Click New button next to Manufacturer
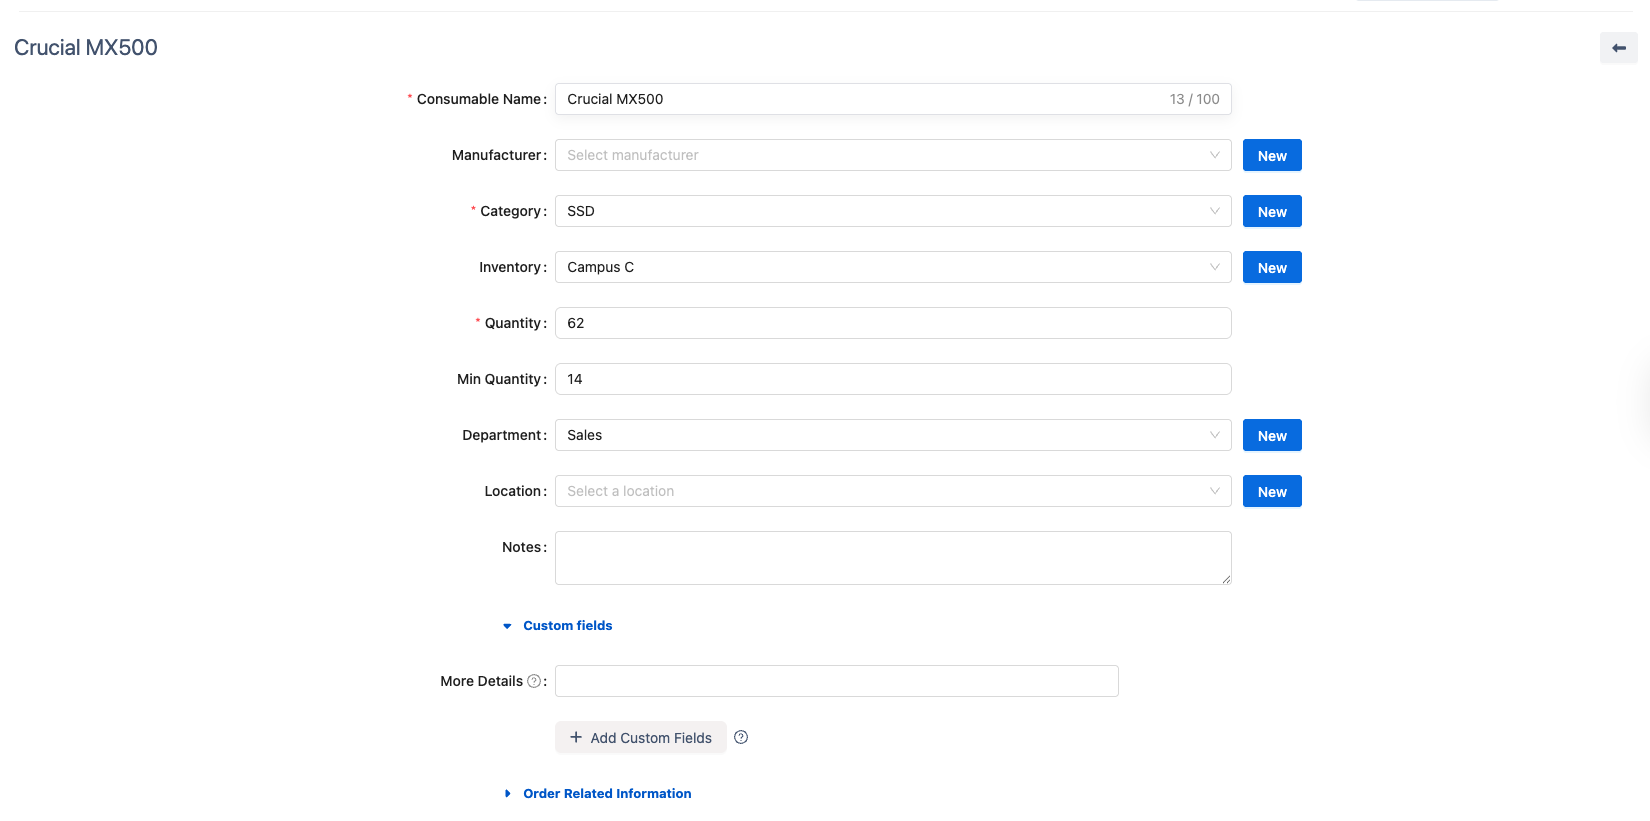Viewport: 1650px width, 821px height. point(1272,155)
